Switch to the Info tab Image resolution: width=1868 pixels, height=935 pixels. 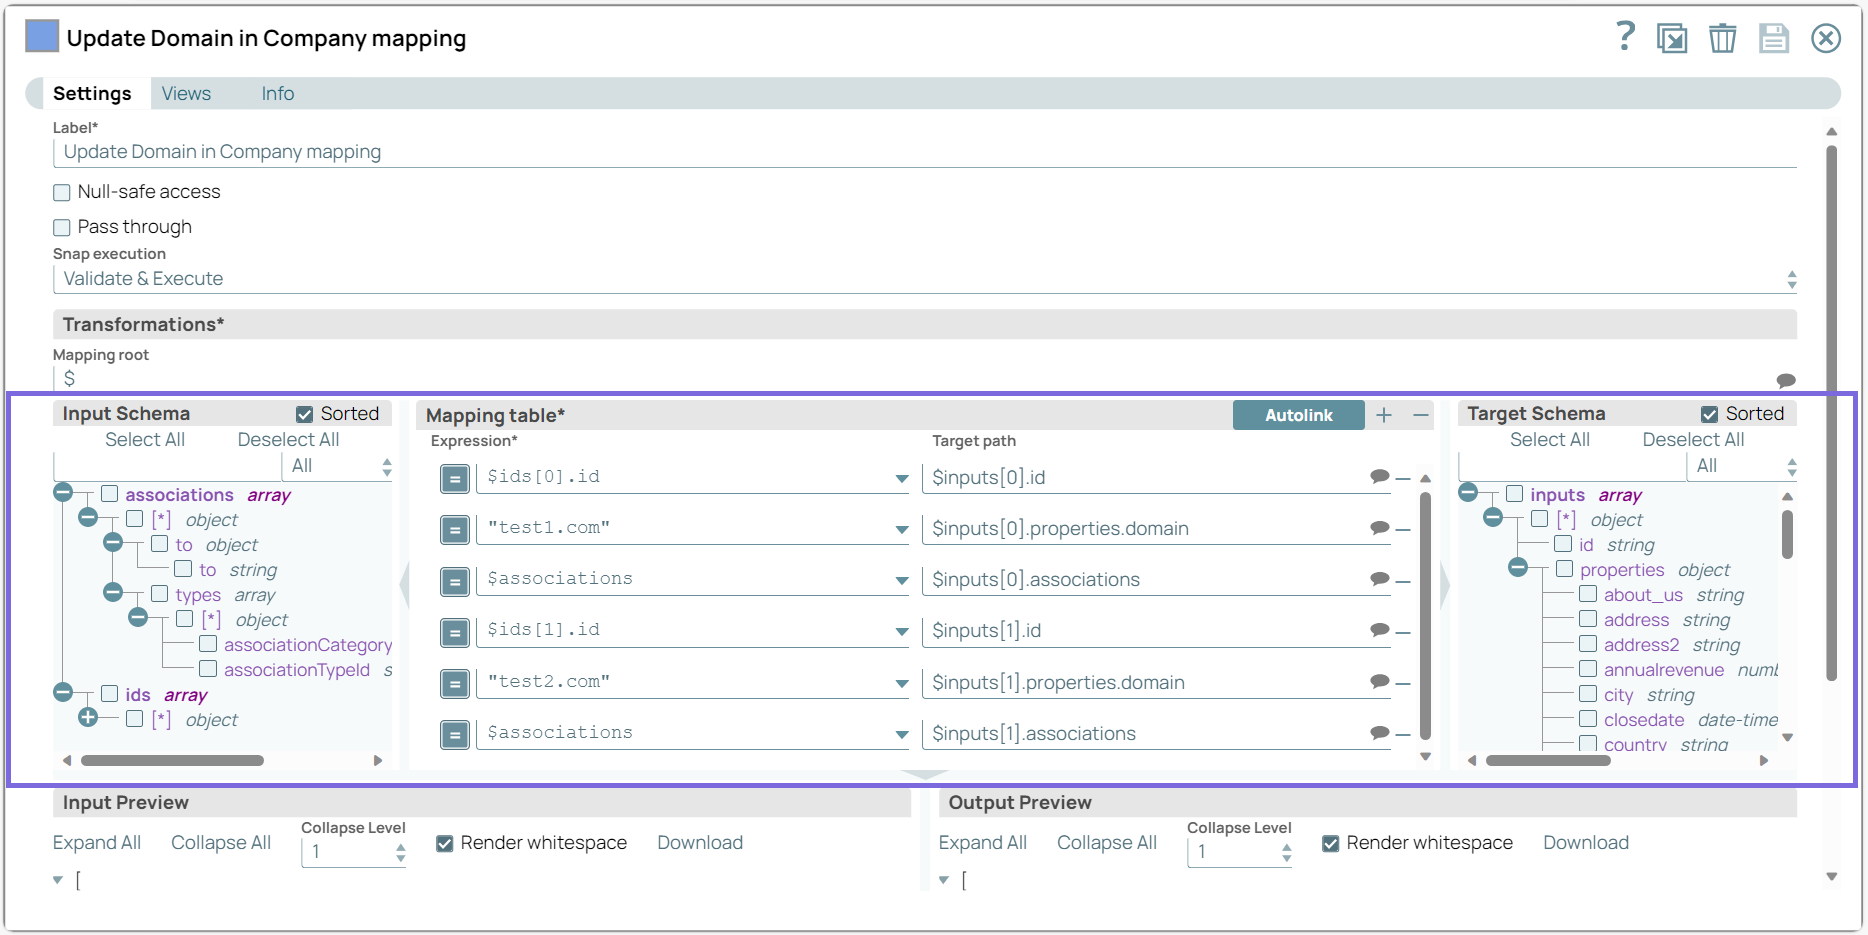(278, 93)
